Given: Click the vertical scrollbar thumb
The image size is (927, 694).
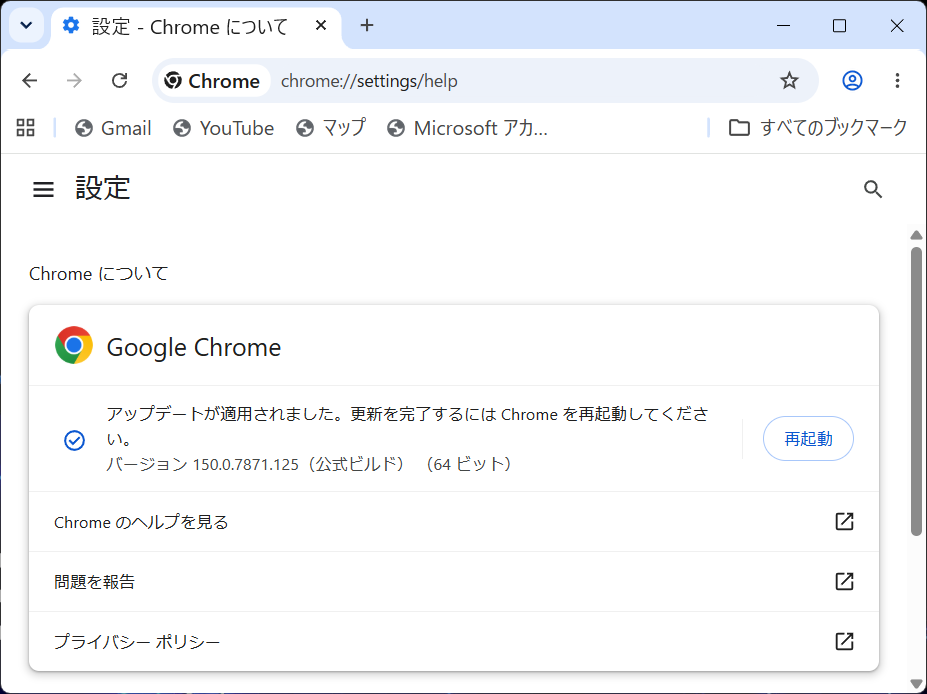Looking at the screenshot, I should click(x=916, y=391).
